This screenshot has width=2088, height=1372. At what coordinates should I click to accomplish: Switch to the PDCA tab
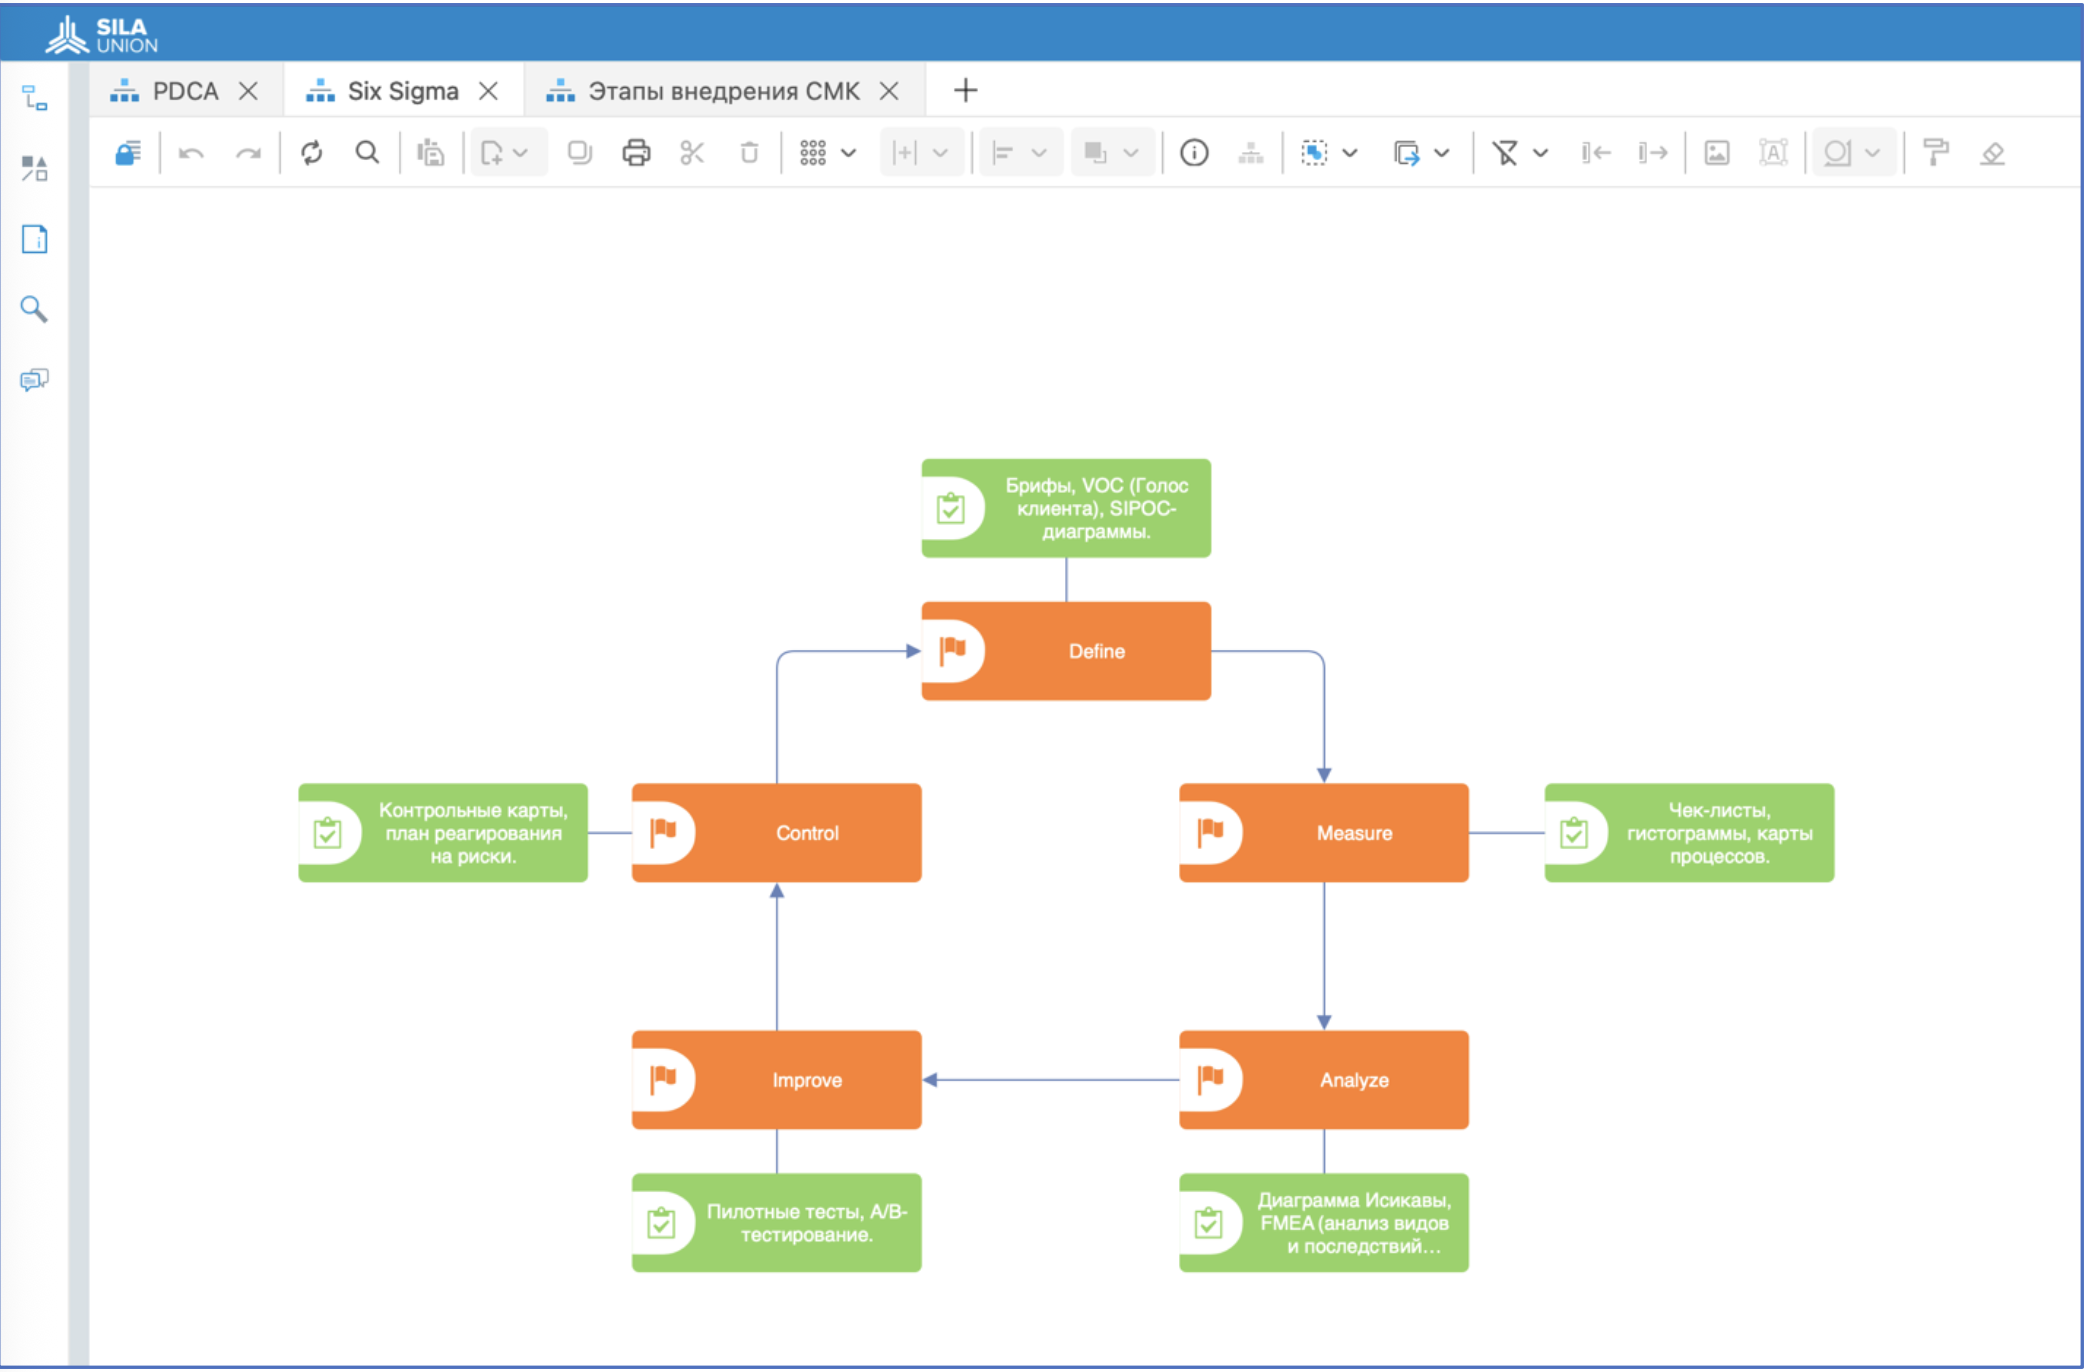184,91
